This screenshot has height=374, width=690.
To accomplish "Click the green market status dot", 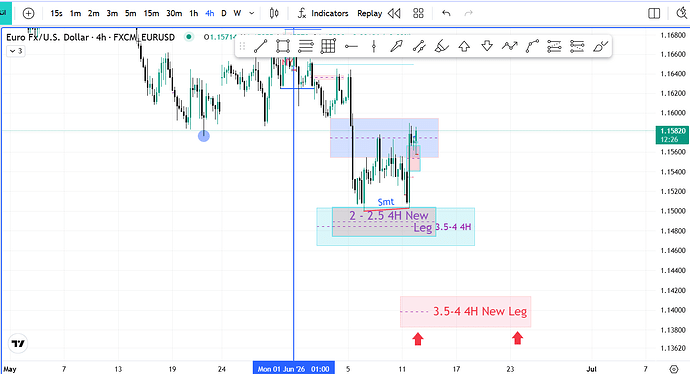I will [x=189, y=37].
